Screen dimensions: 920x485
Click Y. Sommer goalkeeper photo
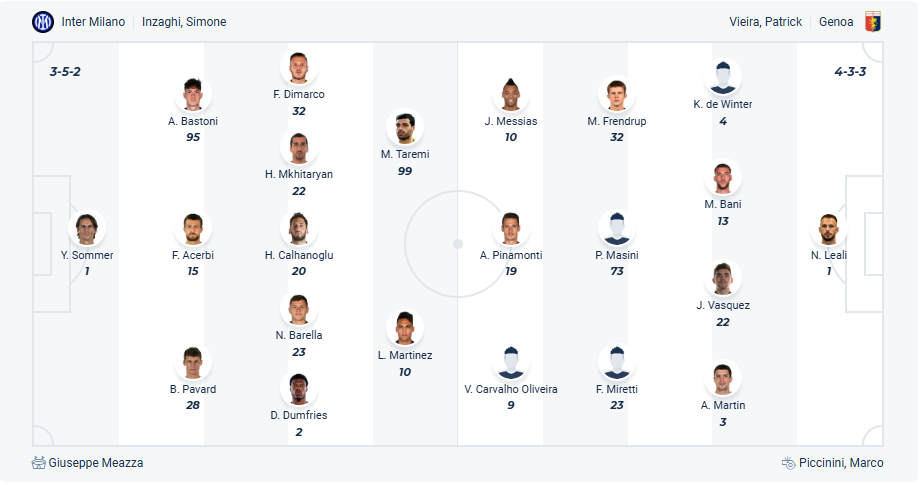tap(87, 229)
